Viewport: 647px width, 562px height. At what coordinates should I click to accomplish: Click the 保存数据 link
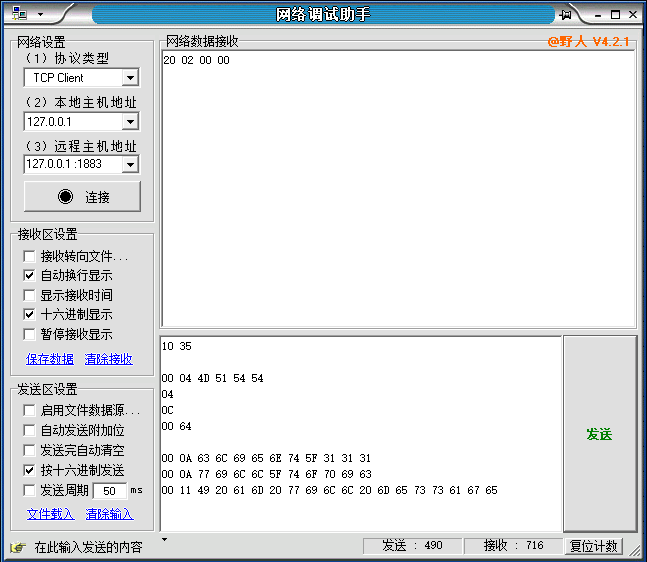click(50, 359)
